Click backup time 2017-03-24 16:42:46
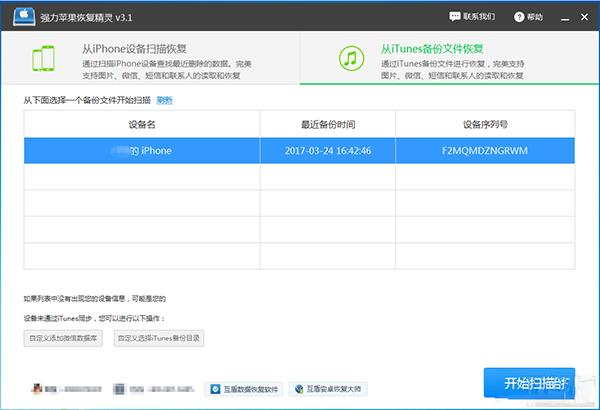This screenshot has width=600, height=410. click(x=328, y=150)
